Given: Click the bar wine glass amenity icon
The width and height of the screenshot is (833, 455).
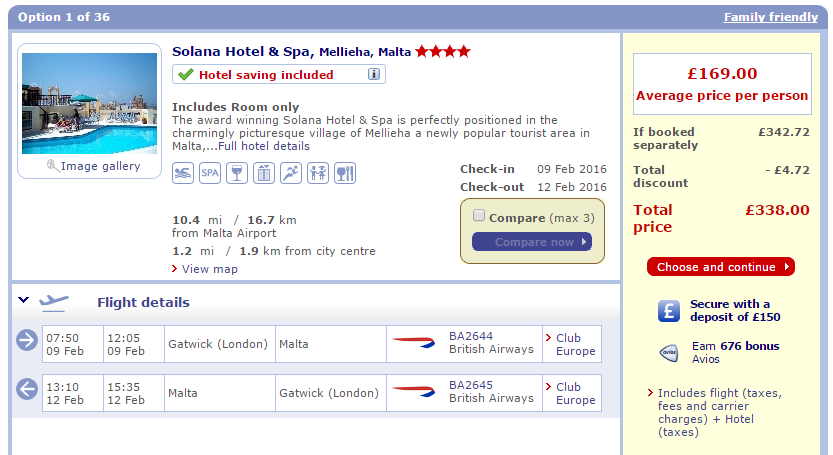Looking at the screenshot, I should click(x=237, y=173).
